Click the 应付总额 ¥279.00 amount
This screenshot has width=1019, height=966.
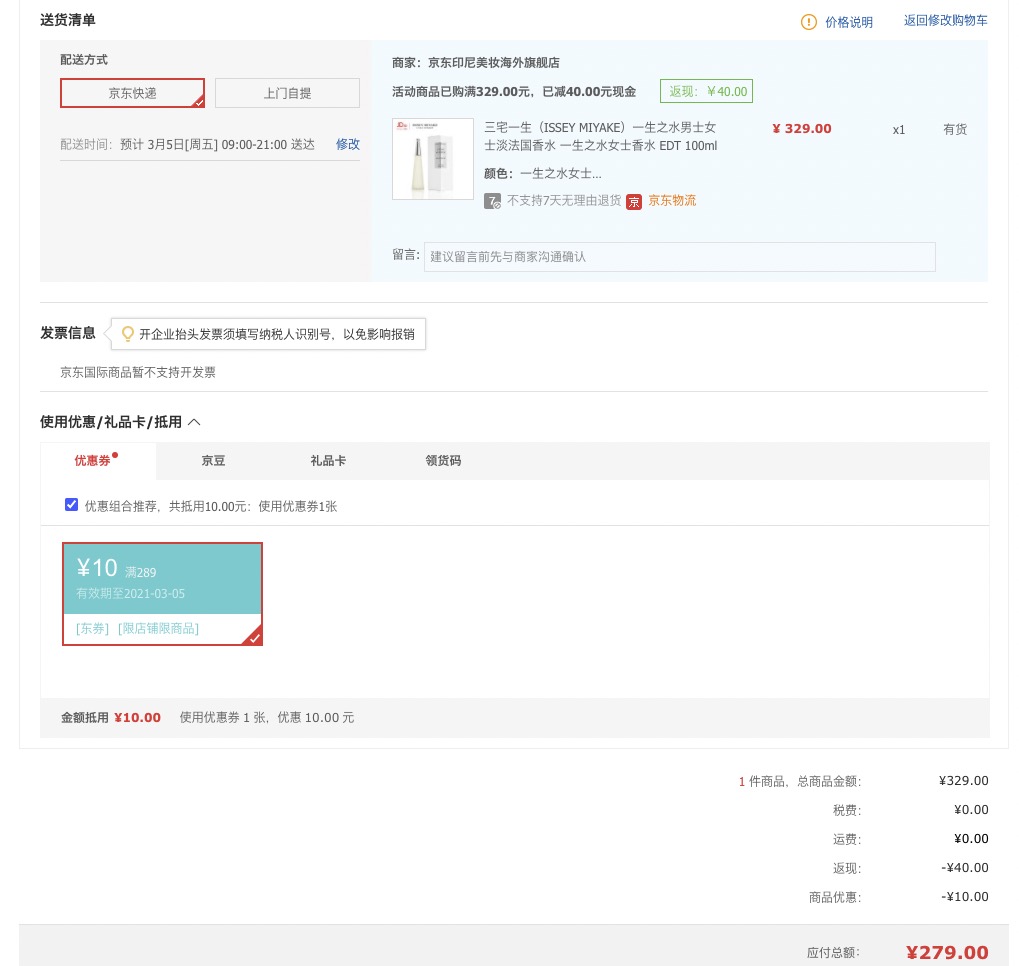[x=947, y=952]
